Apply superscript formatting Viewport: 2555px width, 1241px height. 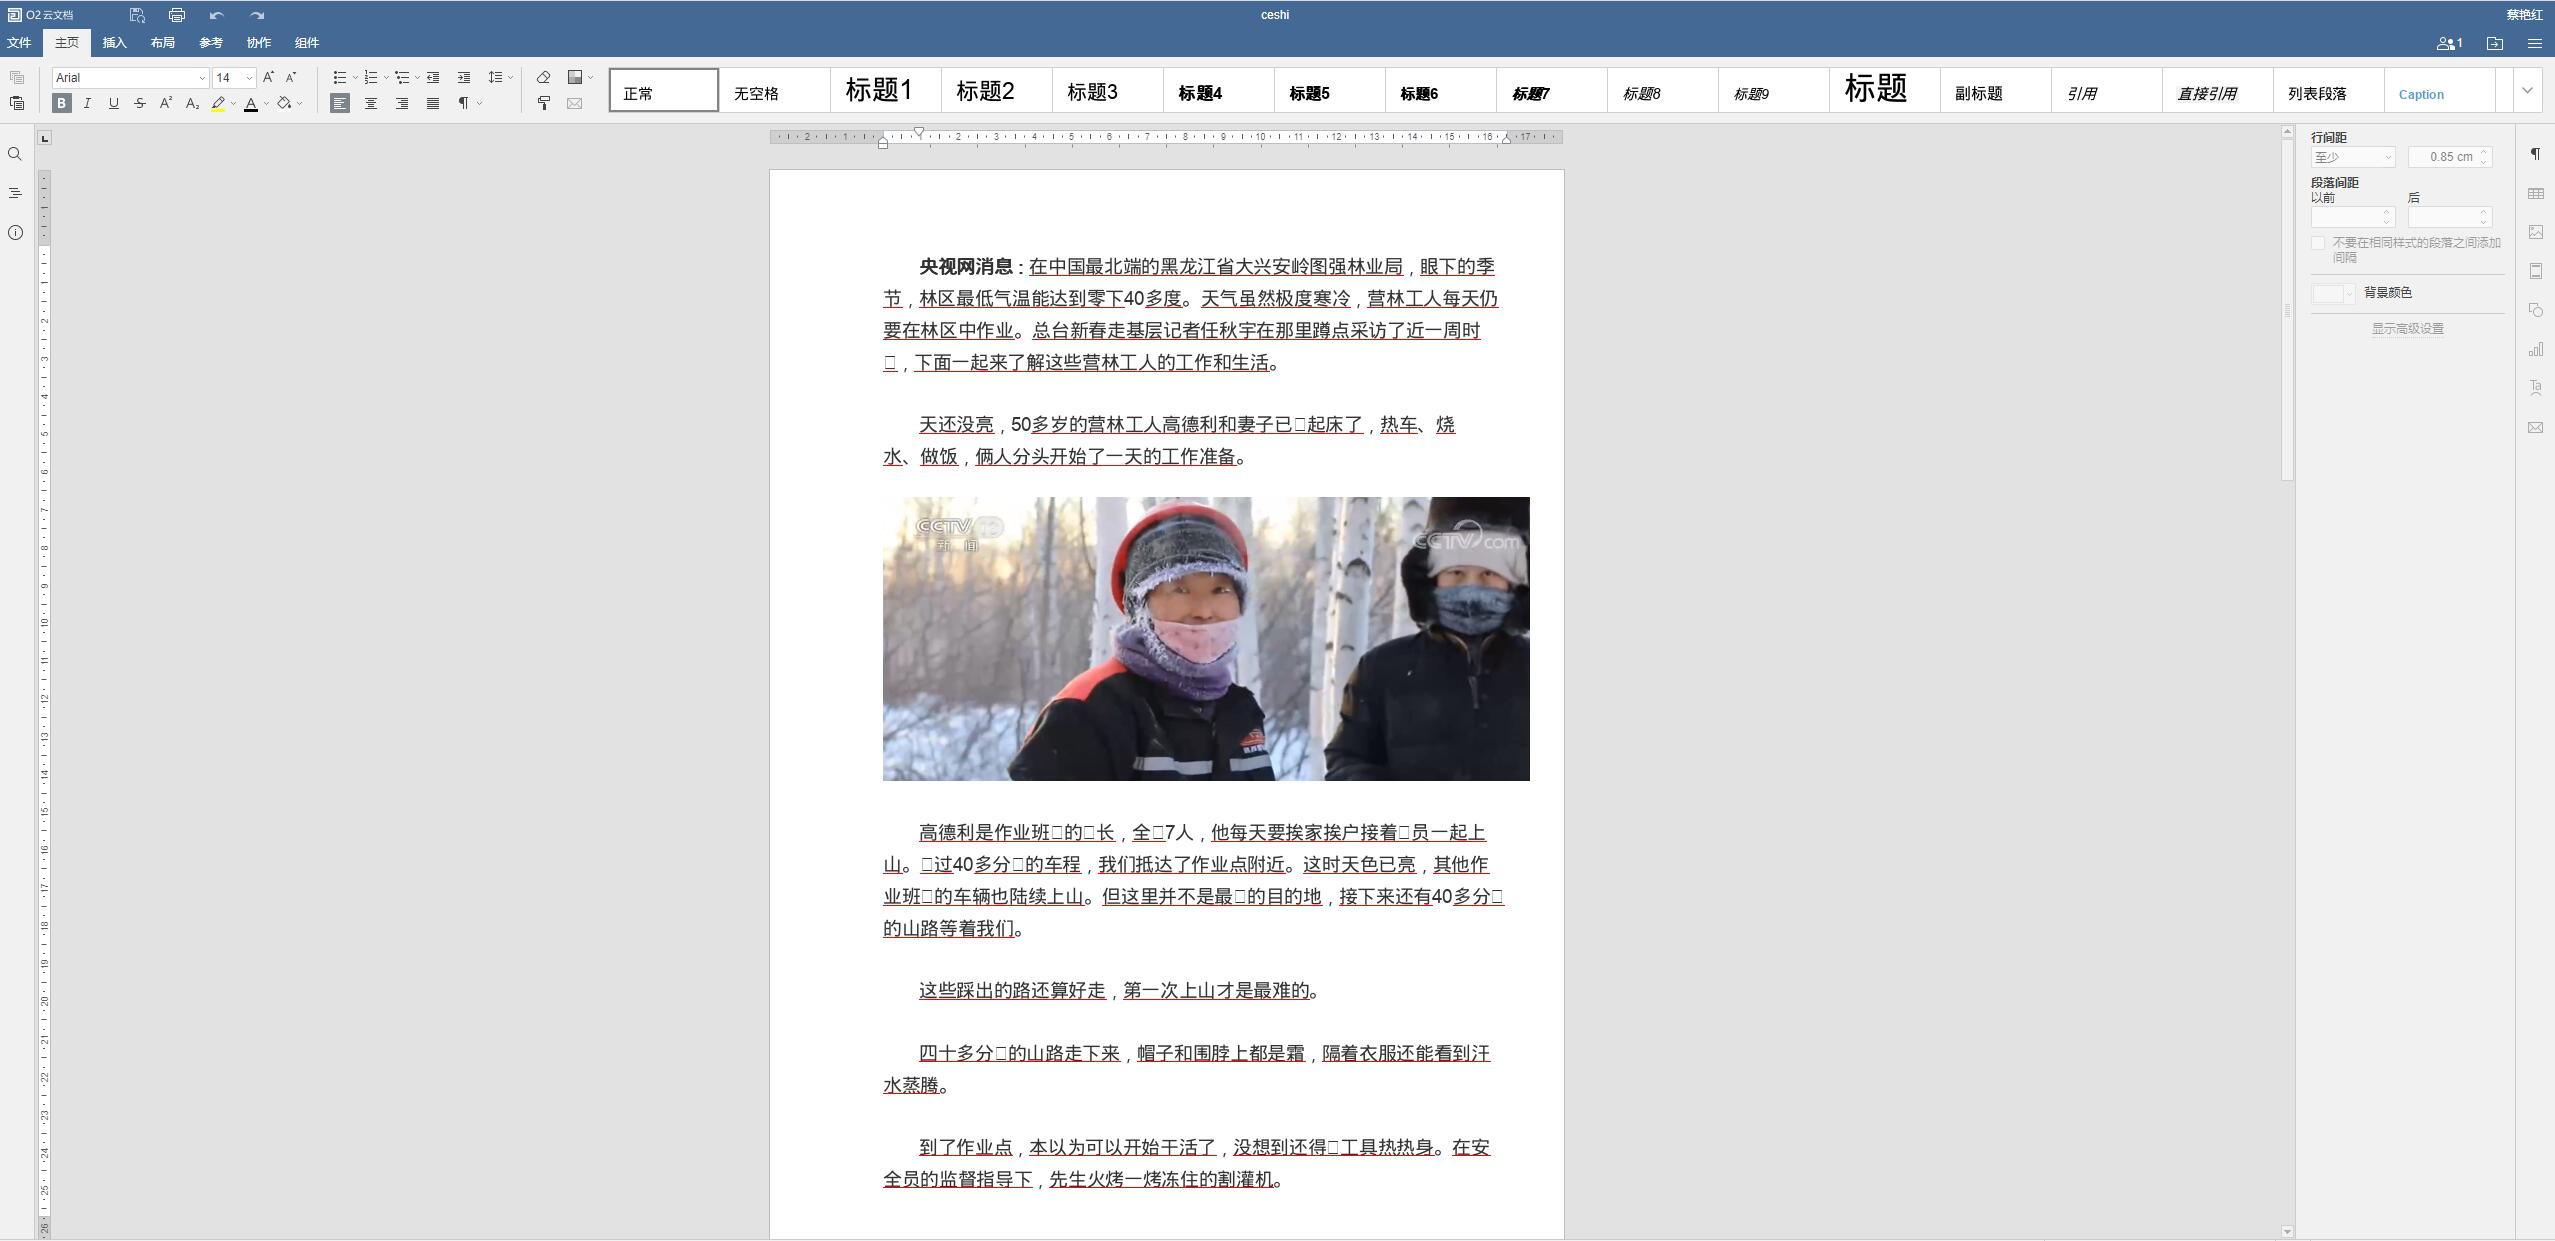pyautogui.click(x=166, y=103)
